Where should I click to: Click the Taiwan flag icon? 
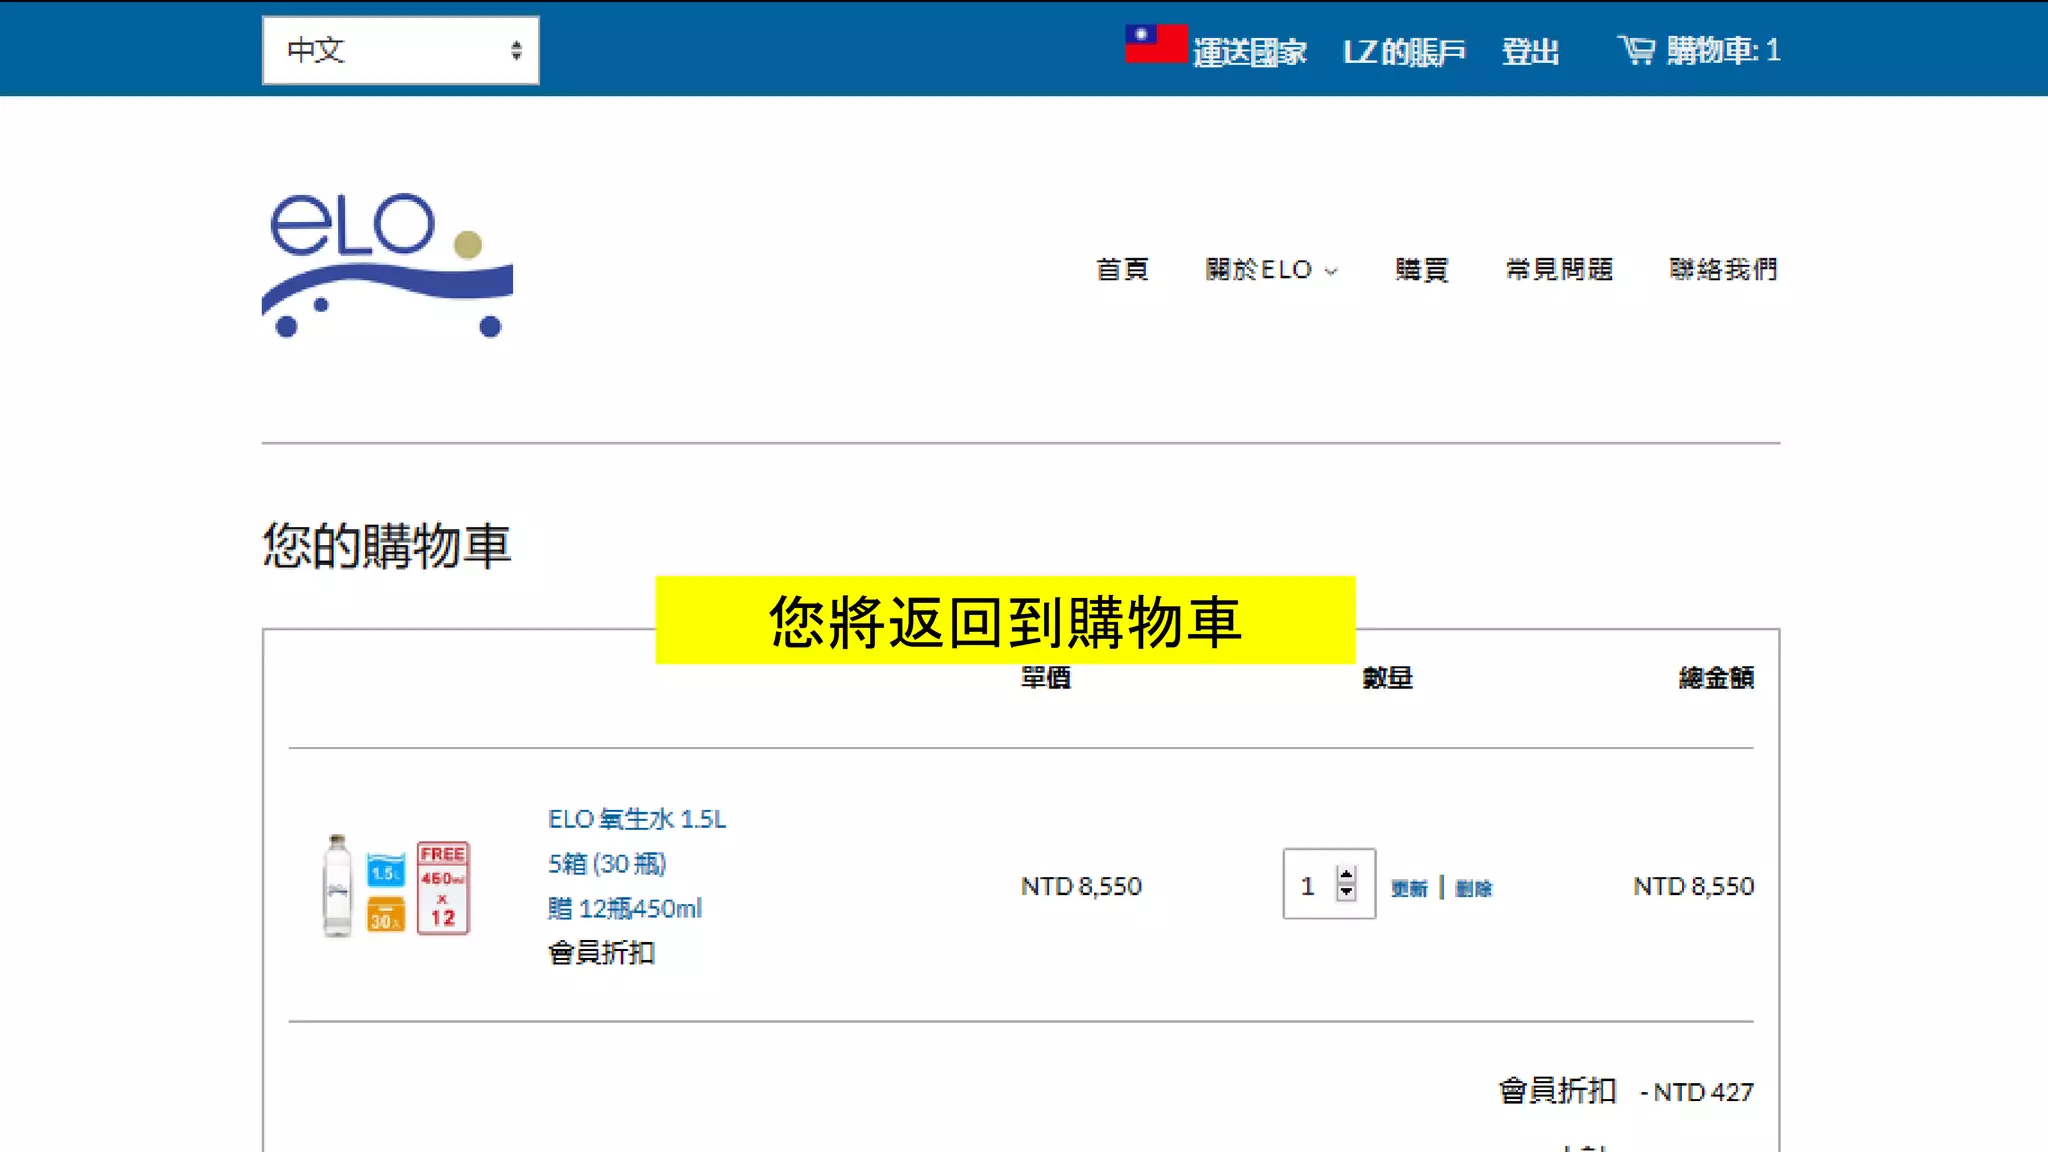1155,45
